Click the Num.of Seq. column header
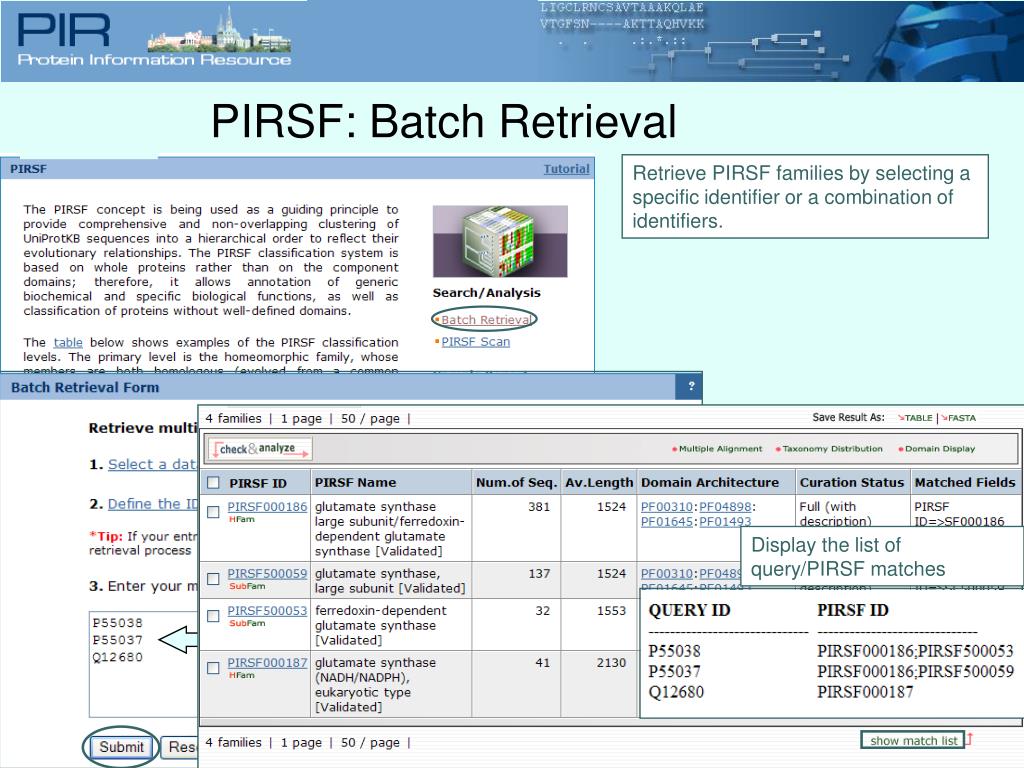The height and width of the screenshot is (768, 1024). (516, 483)
